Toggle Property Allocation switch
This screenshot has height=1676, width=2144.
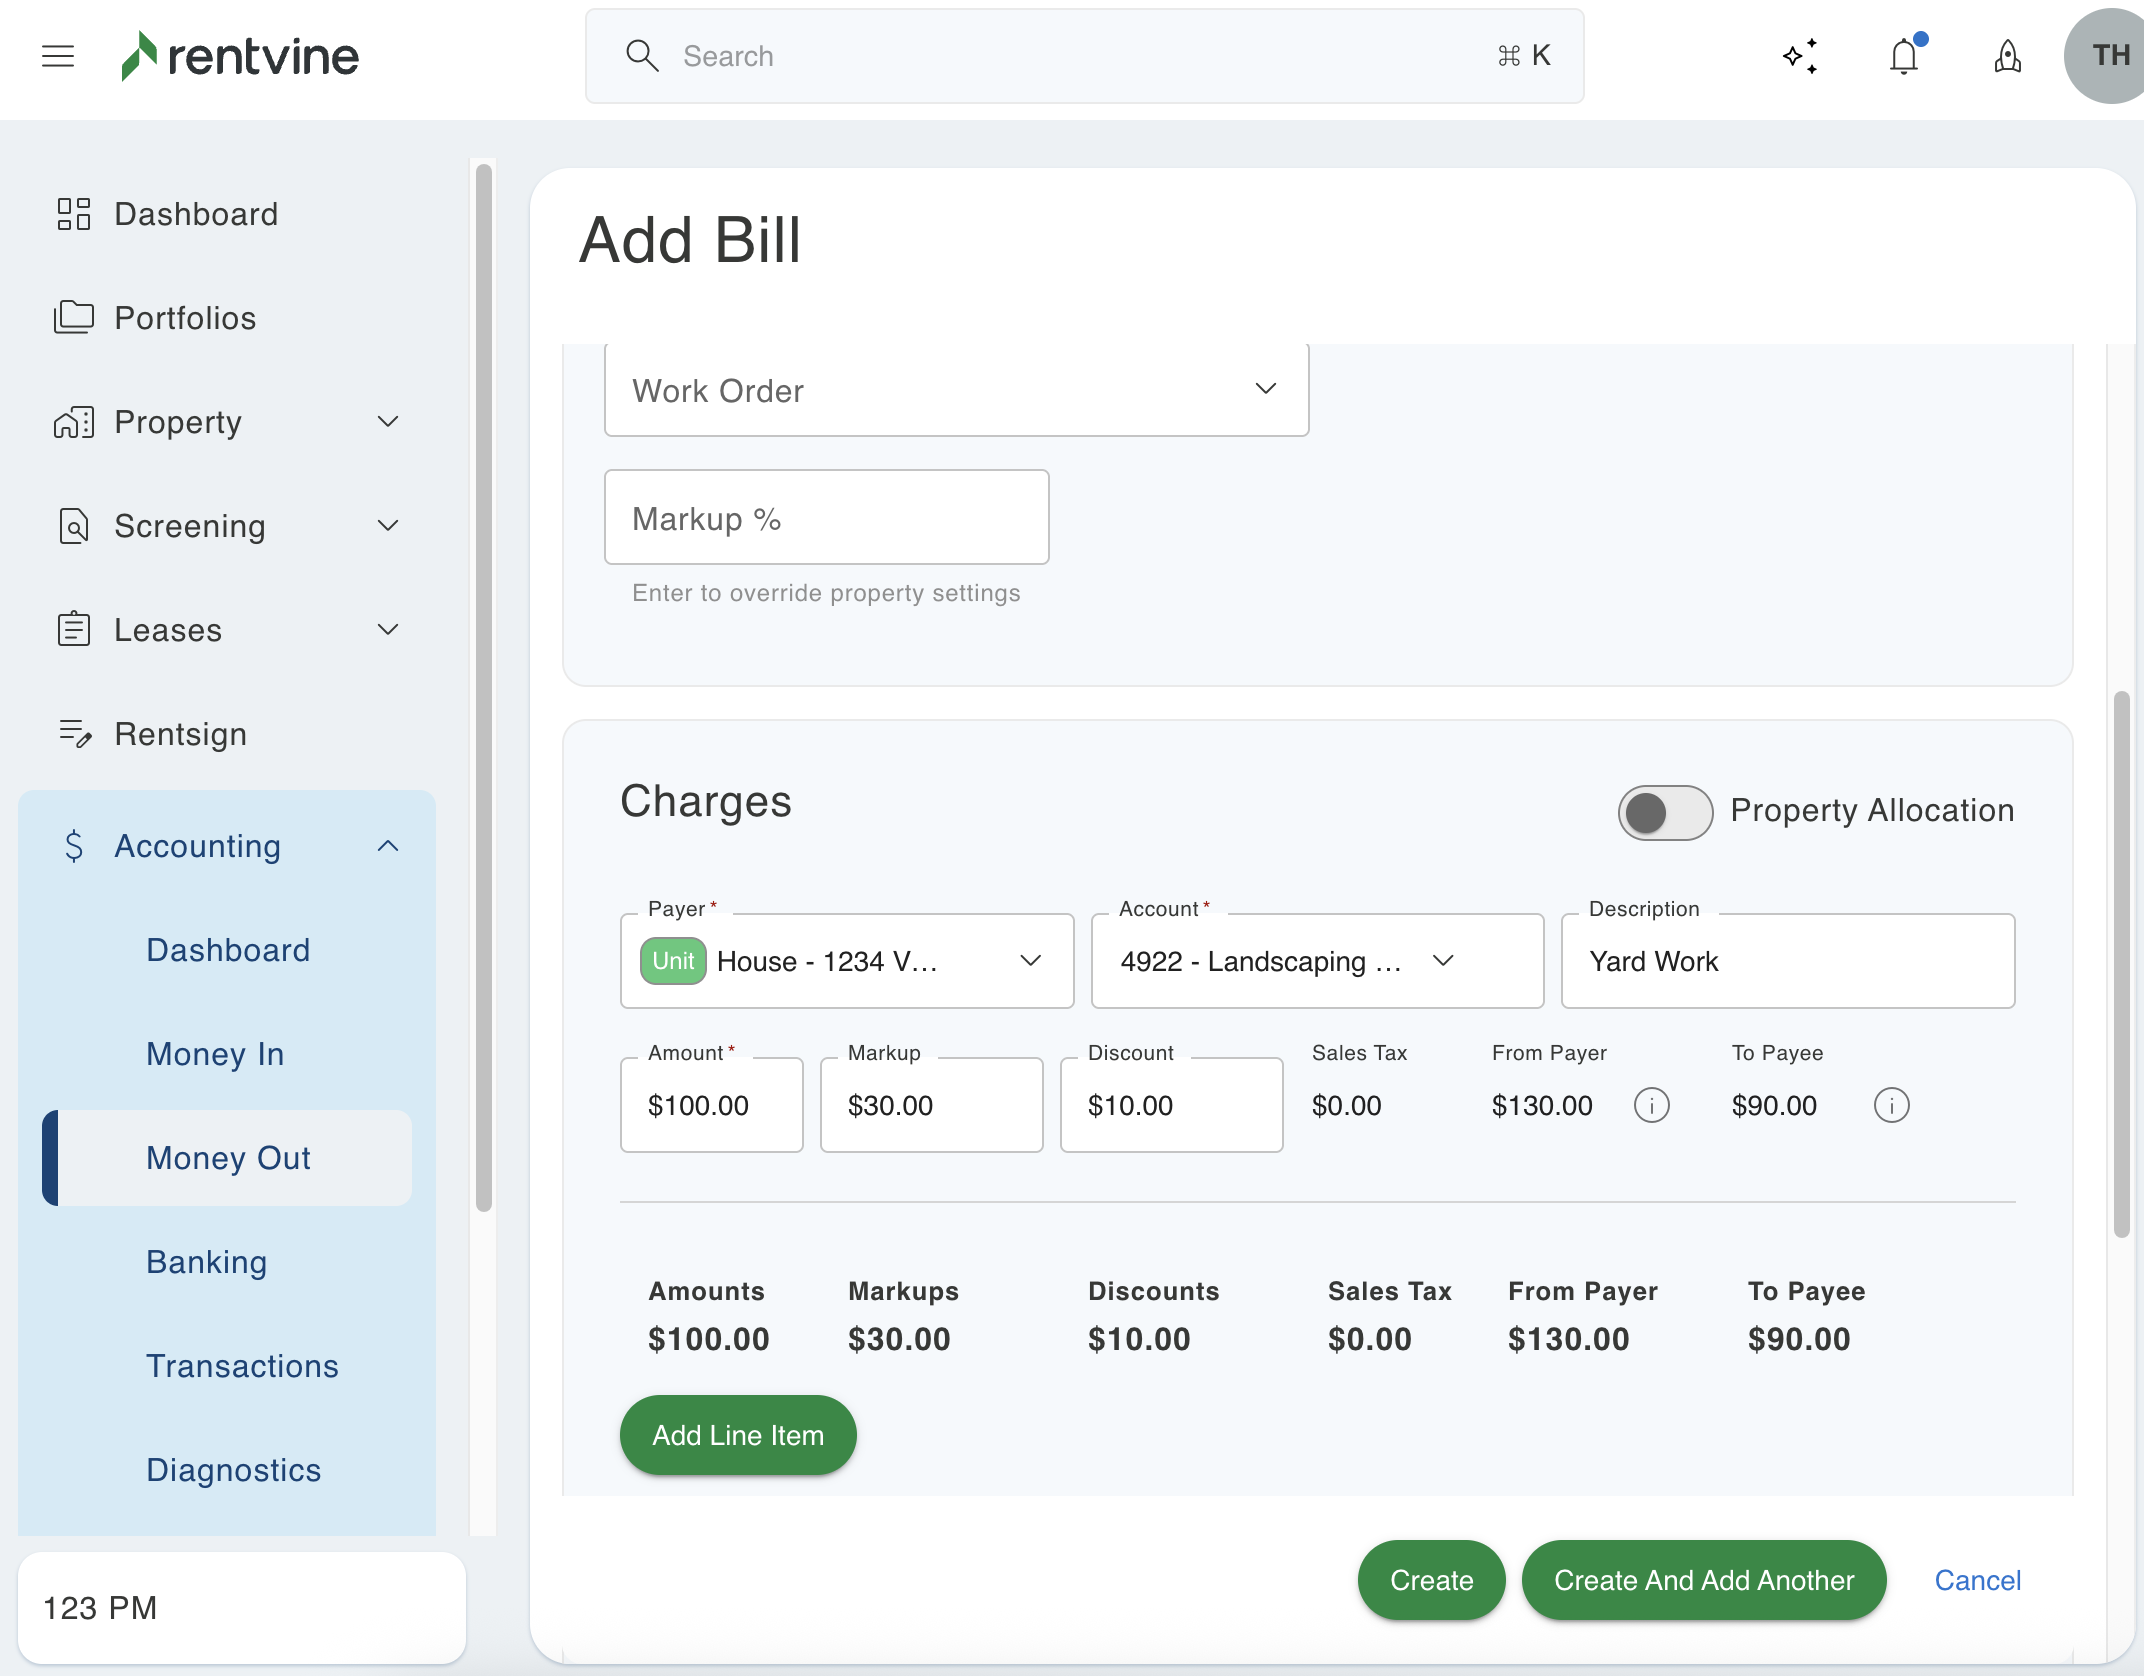(x=1665, y=812)
